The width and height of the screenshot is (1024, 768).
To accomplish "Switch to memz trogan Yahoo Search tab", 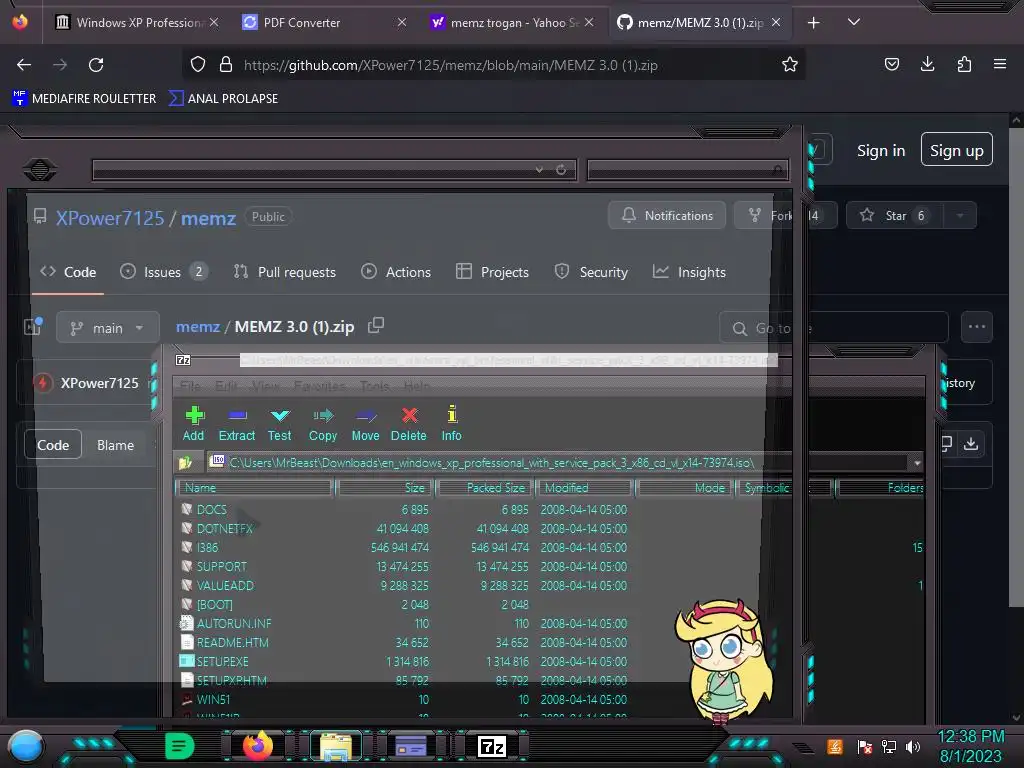I will pyautogui.click(x=513, y=23).
